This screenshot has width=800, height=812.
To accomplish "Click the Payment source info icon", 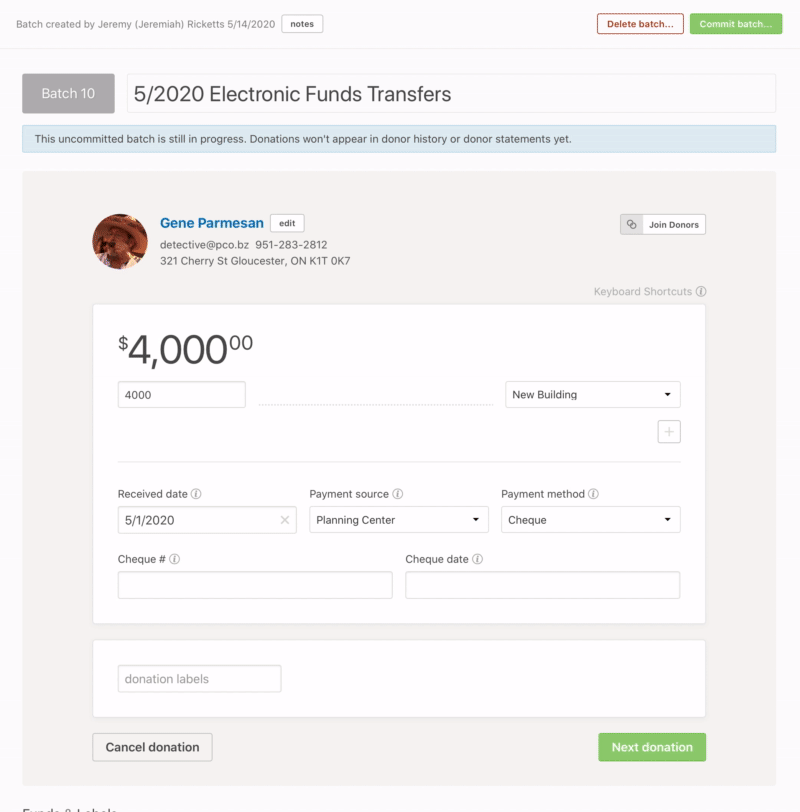I will (x=398, y=494).
